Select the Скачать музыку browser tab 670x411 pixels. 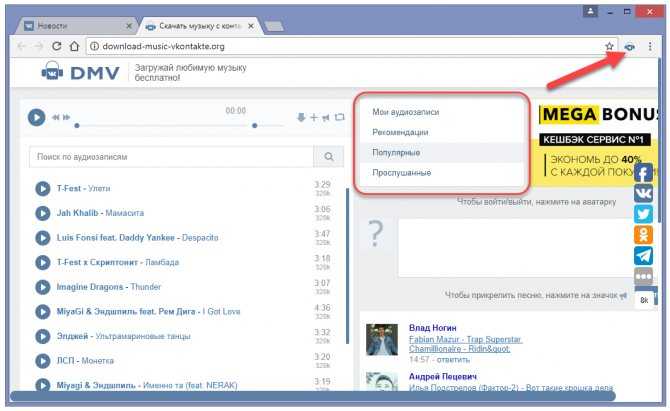coord(200,26)
